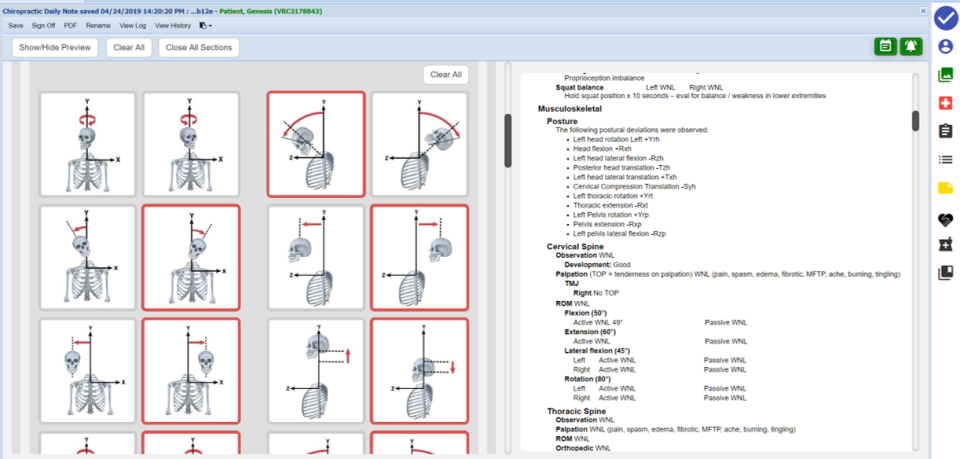
Task: Click the Close All Sections button
Action: pos(199,47)
